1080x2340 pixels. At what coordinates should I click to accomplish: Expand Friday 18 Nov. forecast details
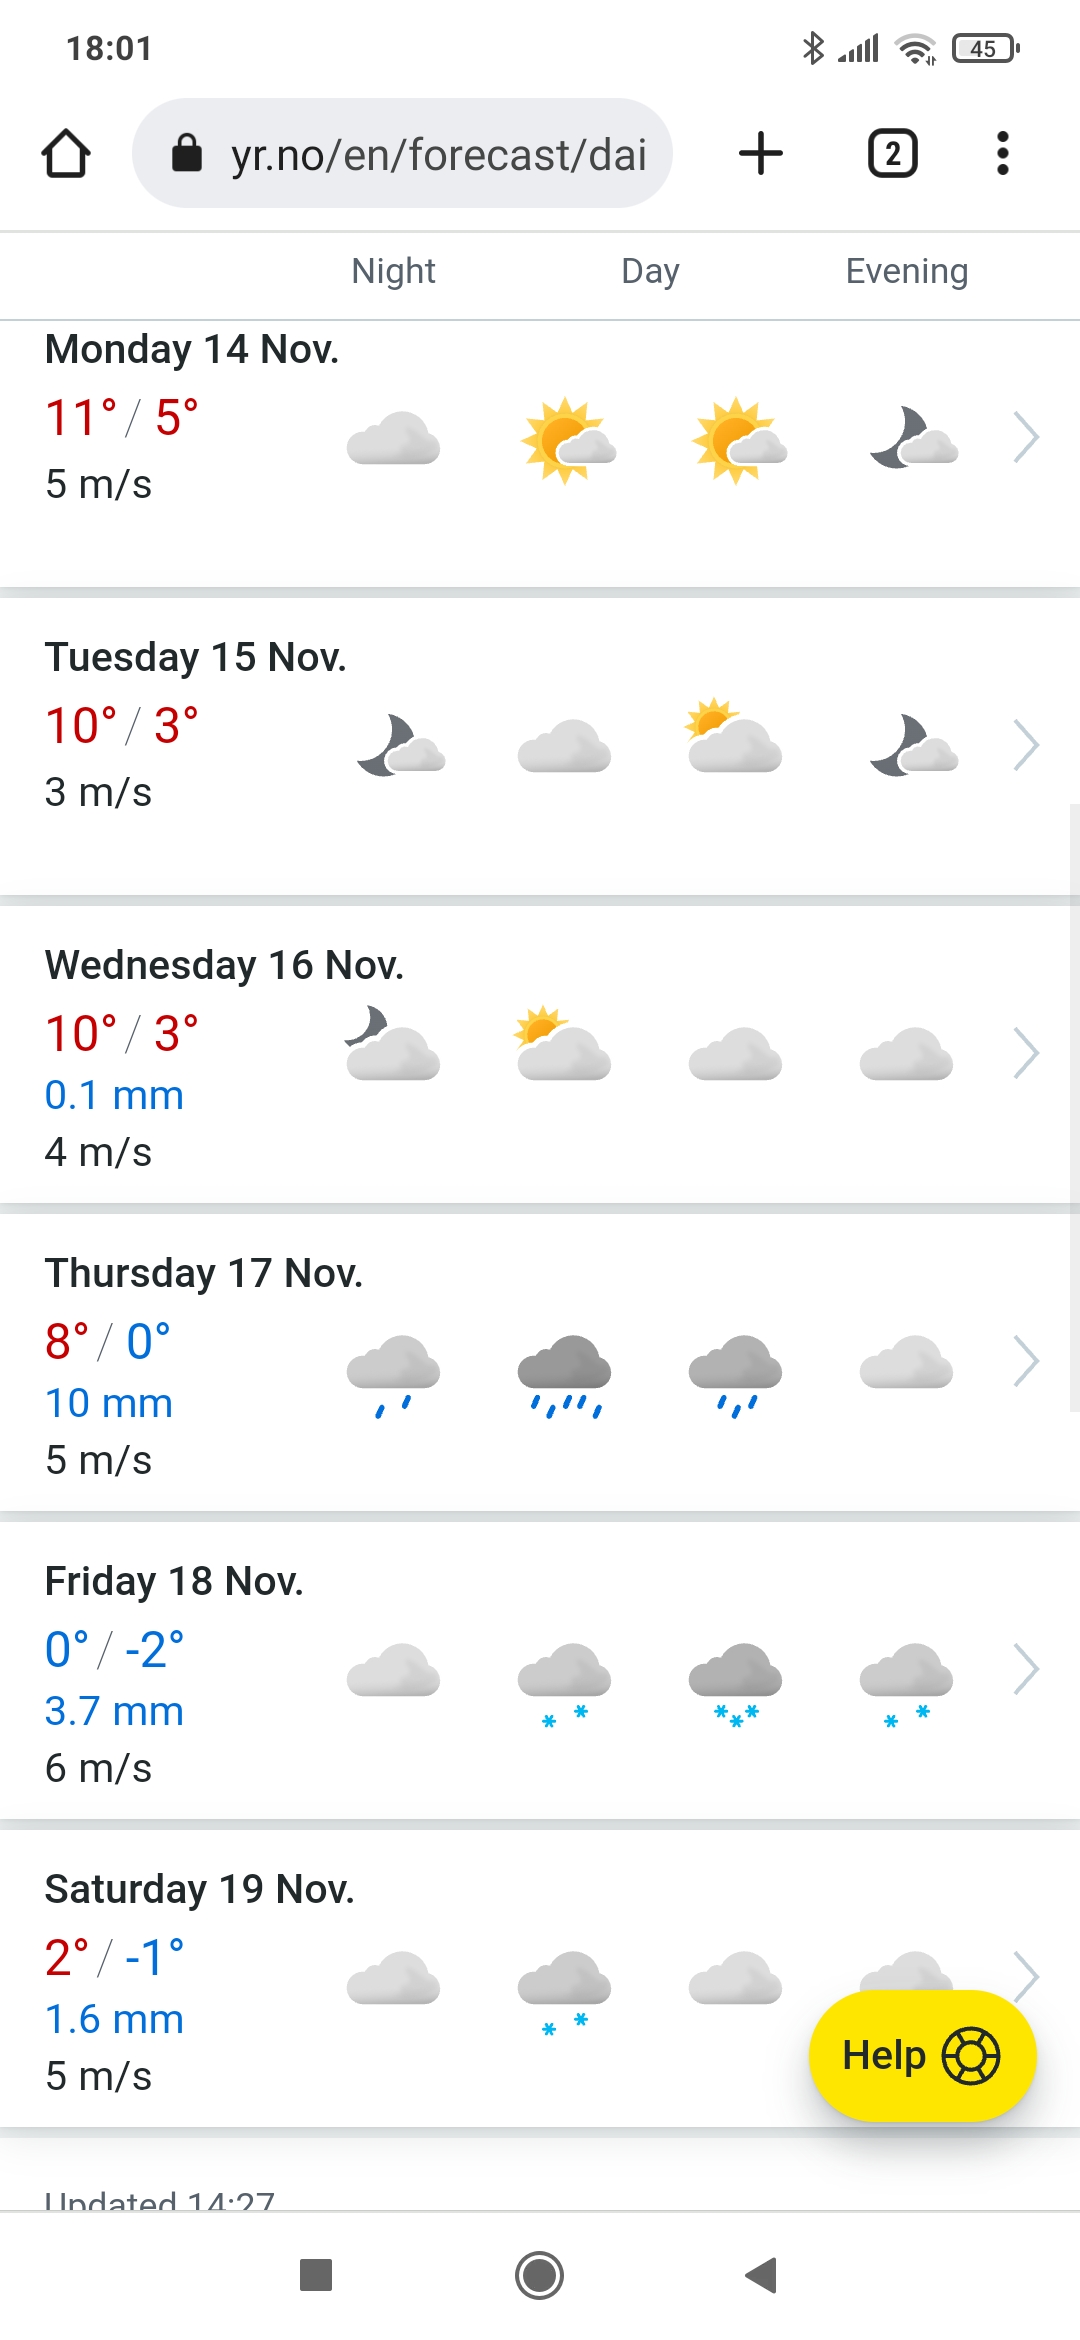[x=1026, y=1669]
